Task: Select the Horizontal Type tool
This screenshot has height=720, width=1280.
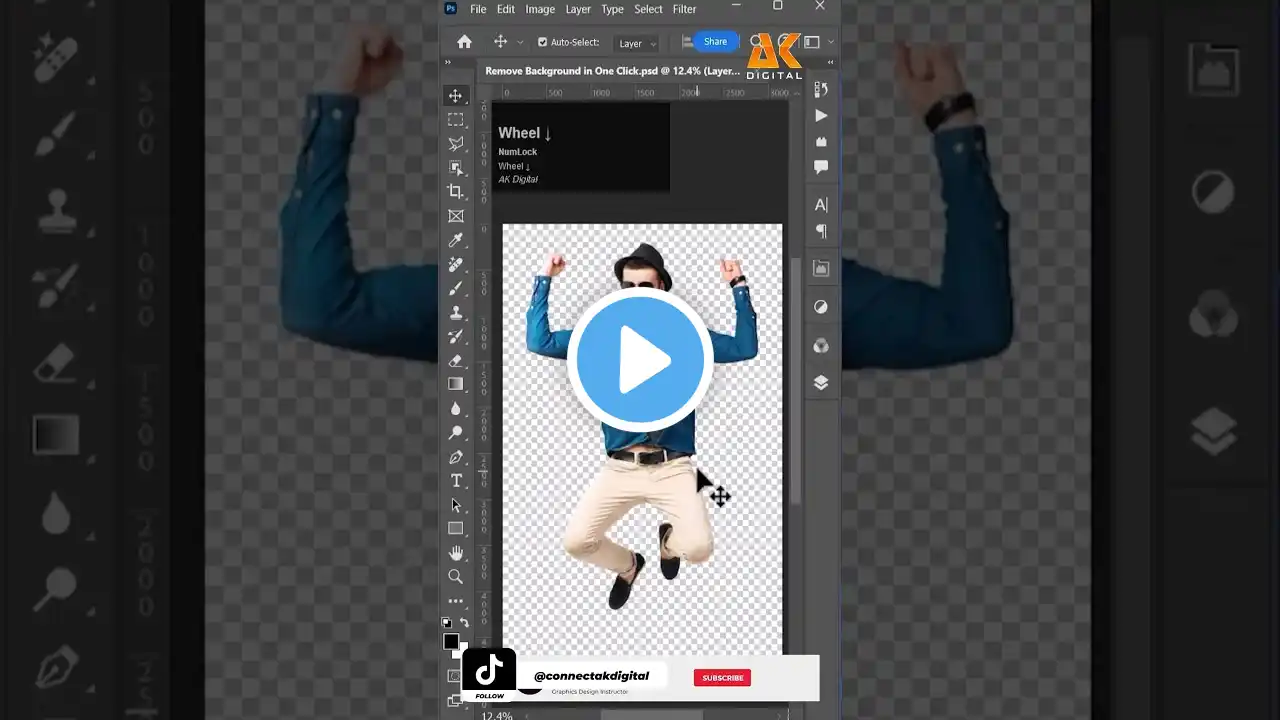Action: pos(455,481)
